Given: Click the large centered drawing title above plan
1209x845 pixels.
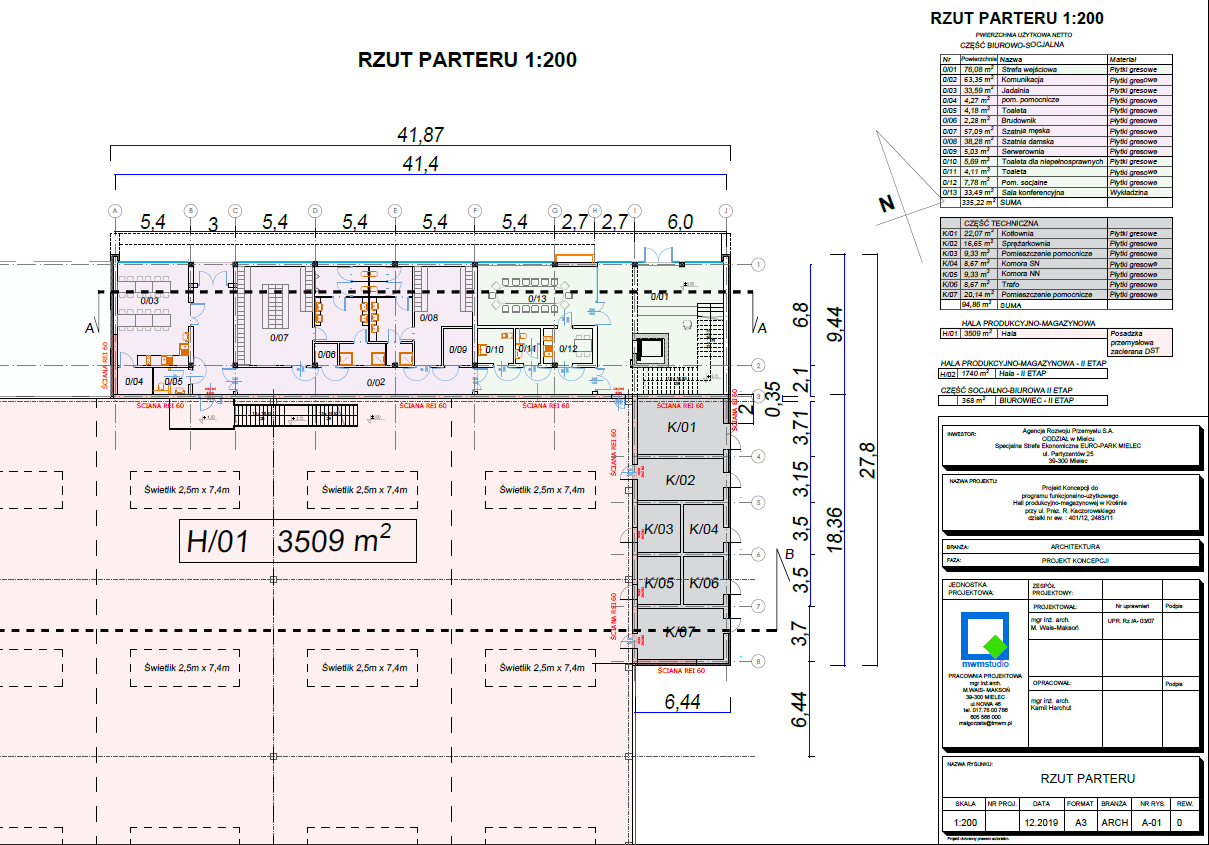Looking at the screenshot, I should pyautogui.click(x=467, y=60).
